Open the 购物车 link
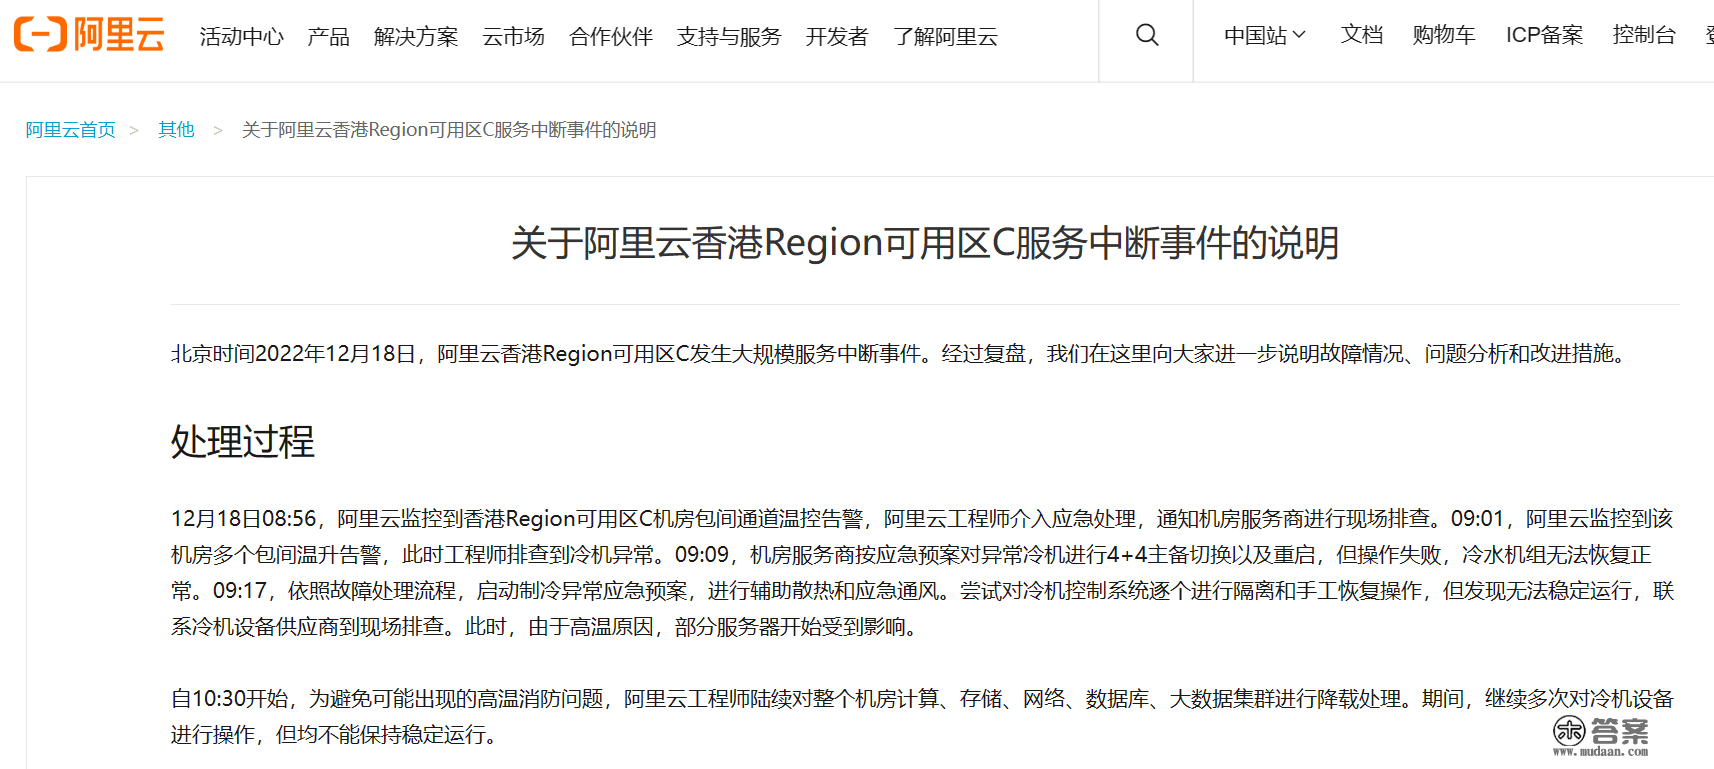 pos(1444,35)
